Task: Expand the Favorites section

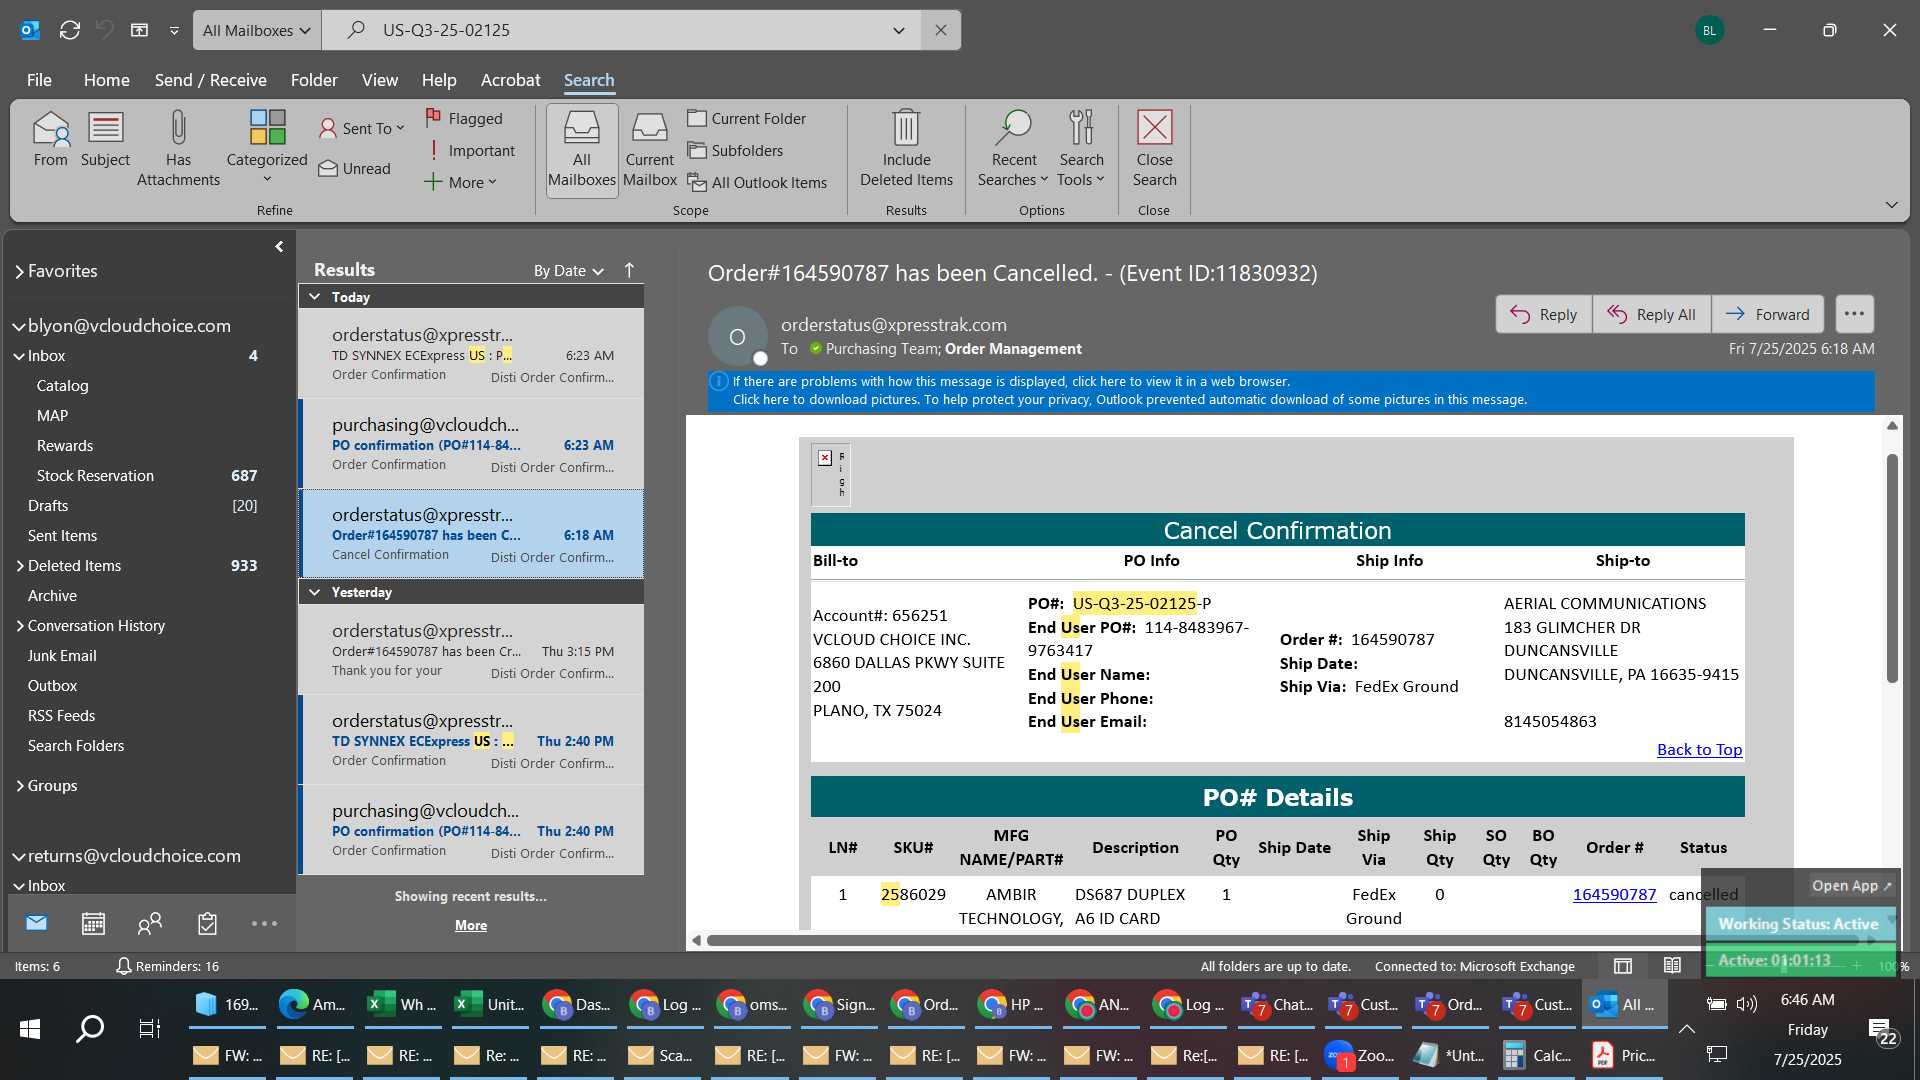Action: click(19, 271)
